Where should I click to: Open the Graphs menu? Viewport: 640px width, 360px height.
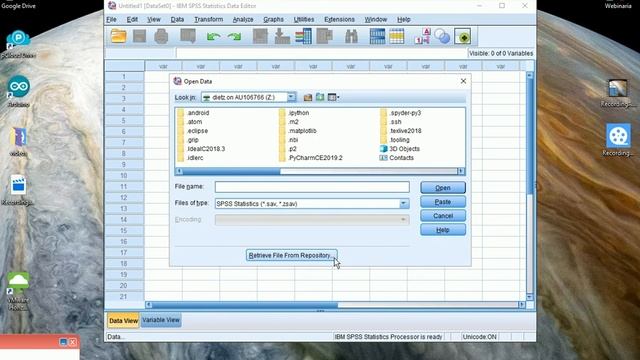pyautogui.click(x=273, y=19)
